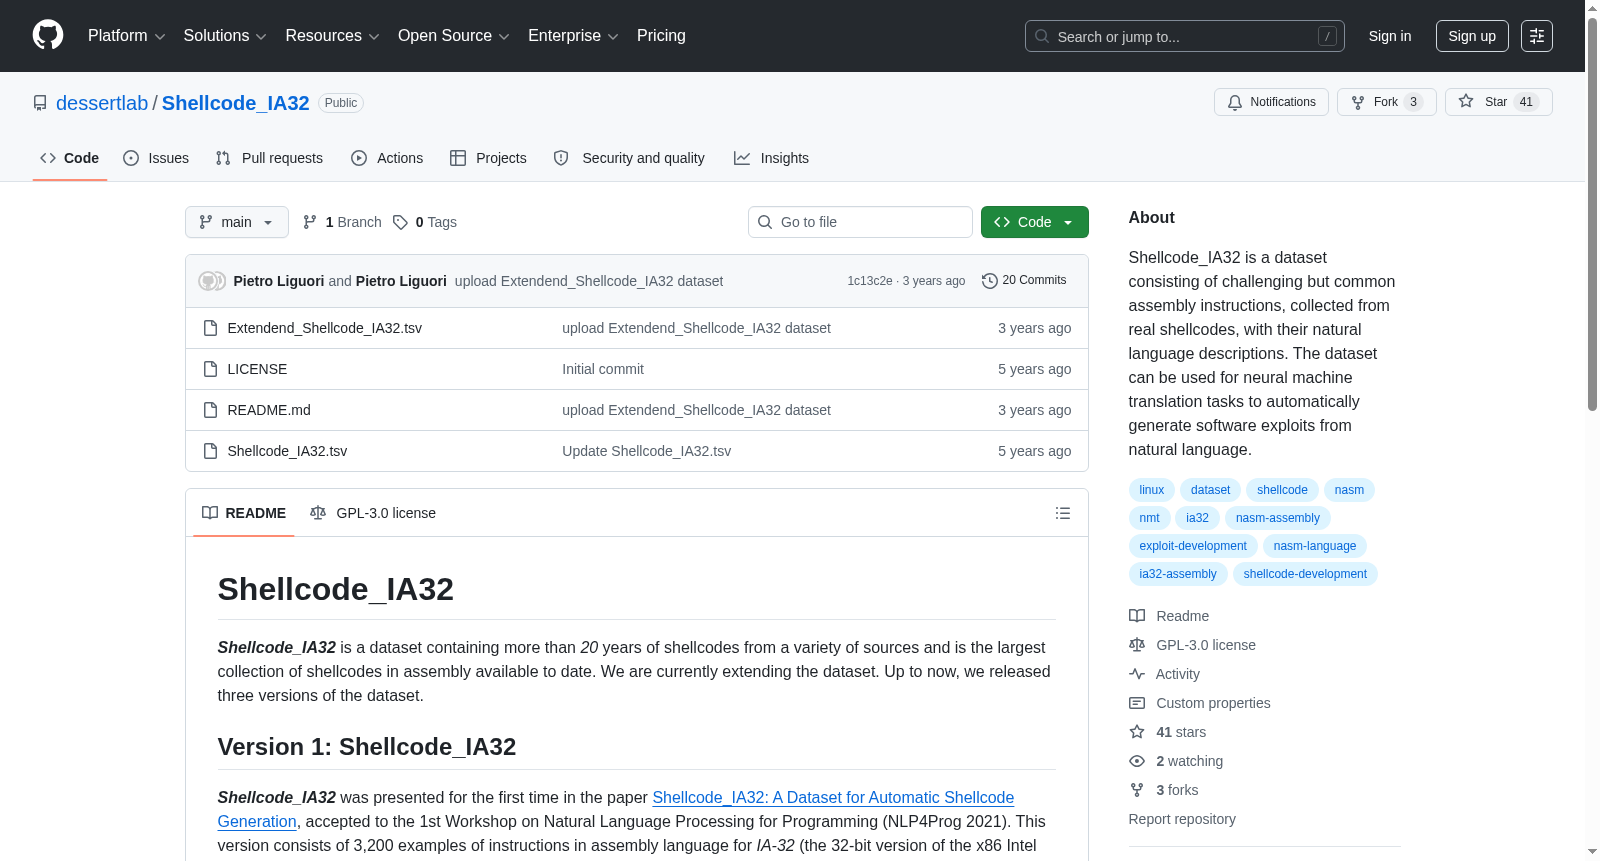Open the Initial commit message
Viewport: 1600px width, 861px height.
[603, 369]
